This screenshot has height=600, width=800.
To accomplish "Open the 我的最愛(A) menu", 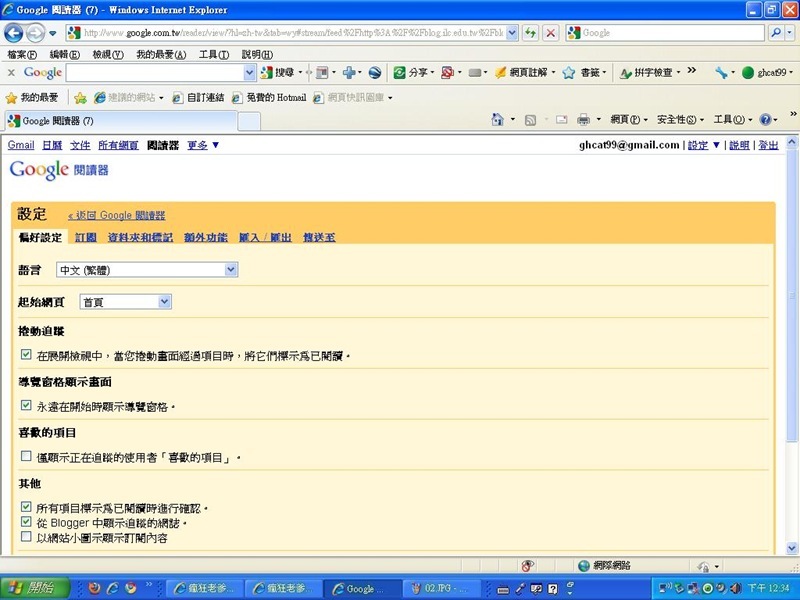I will pos(161,55).
